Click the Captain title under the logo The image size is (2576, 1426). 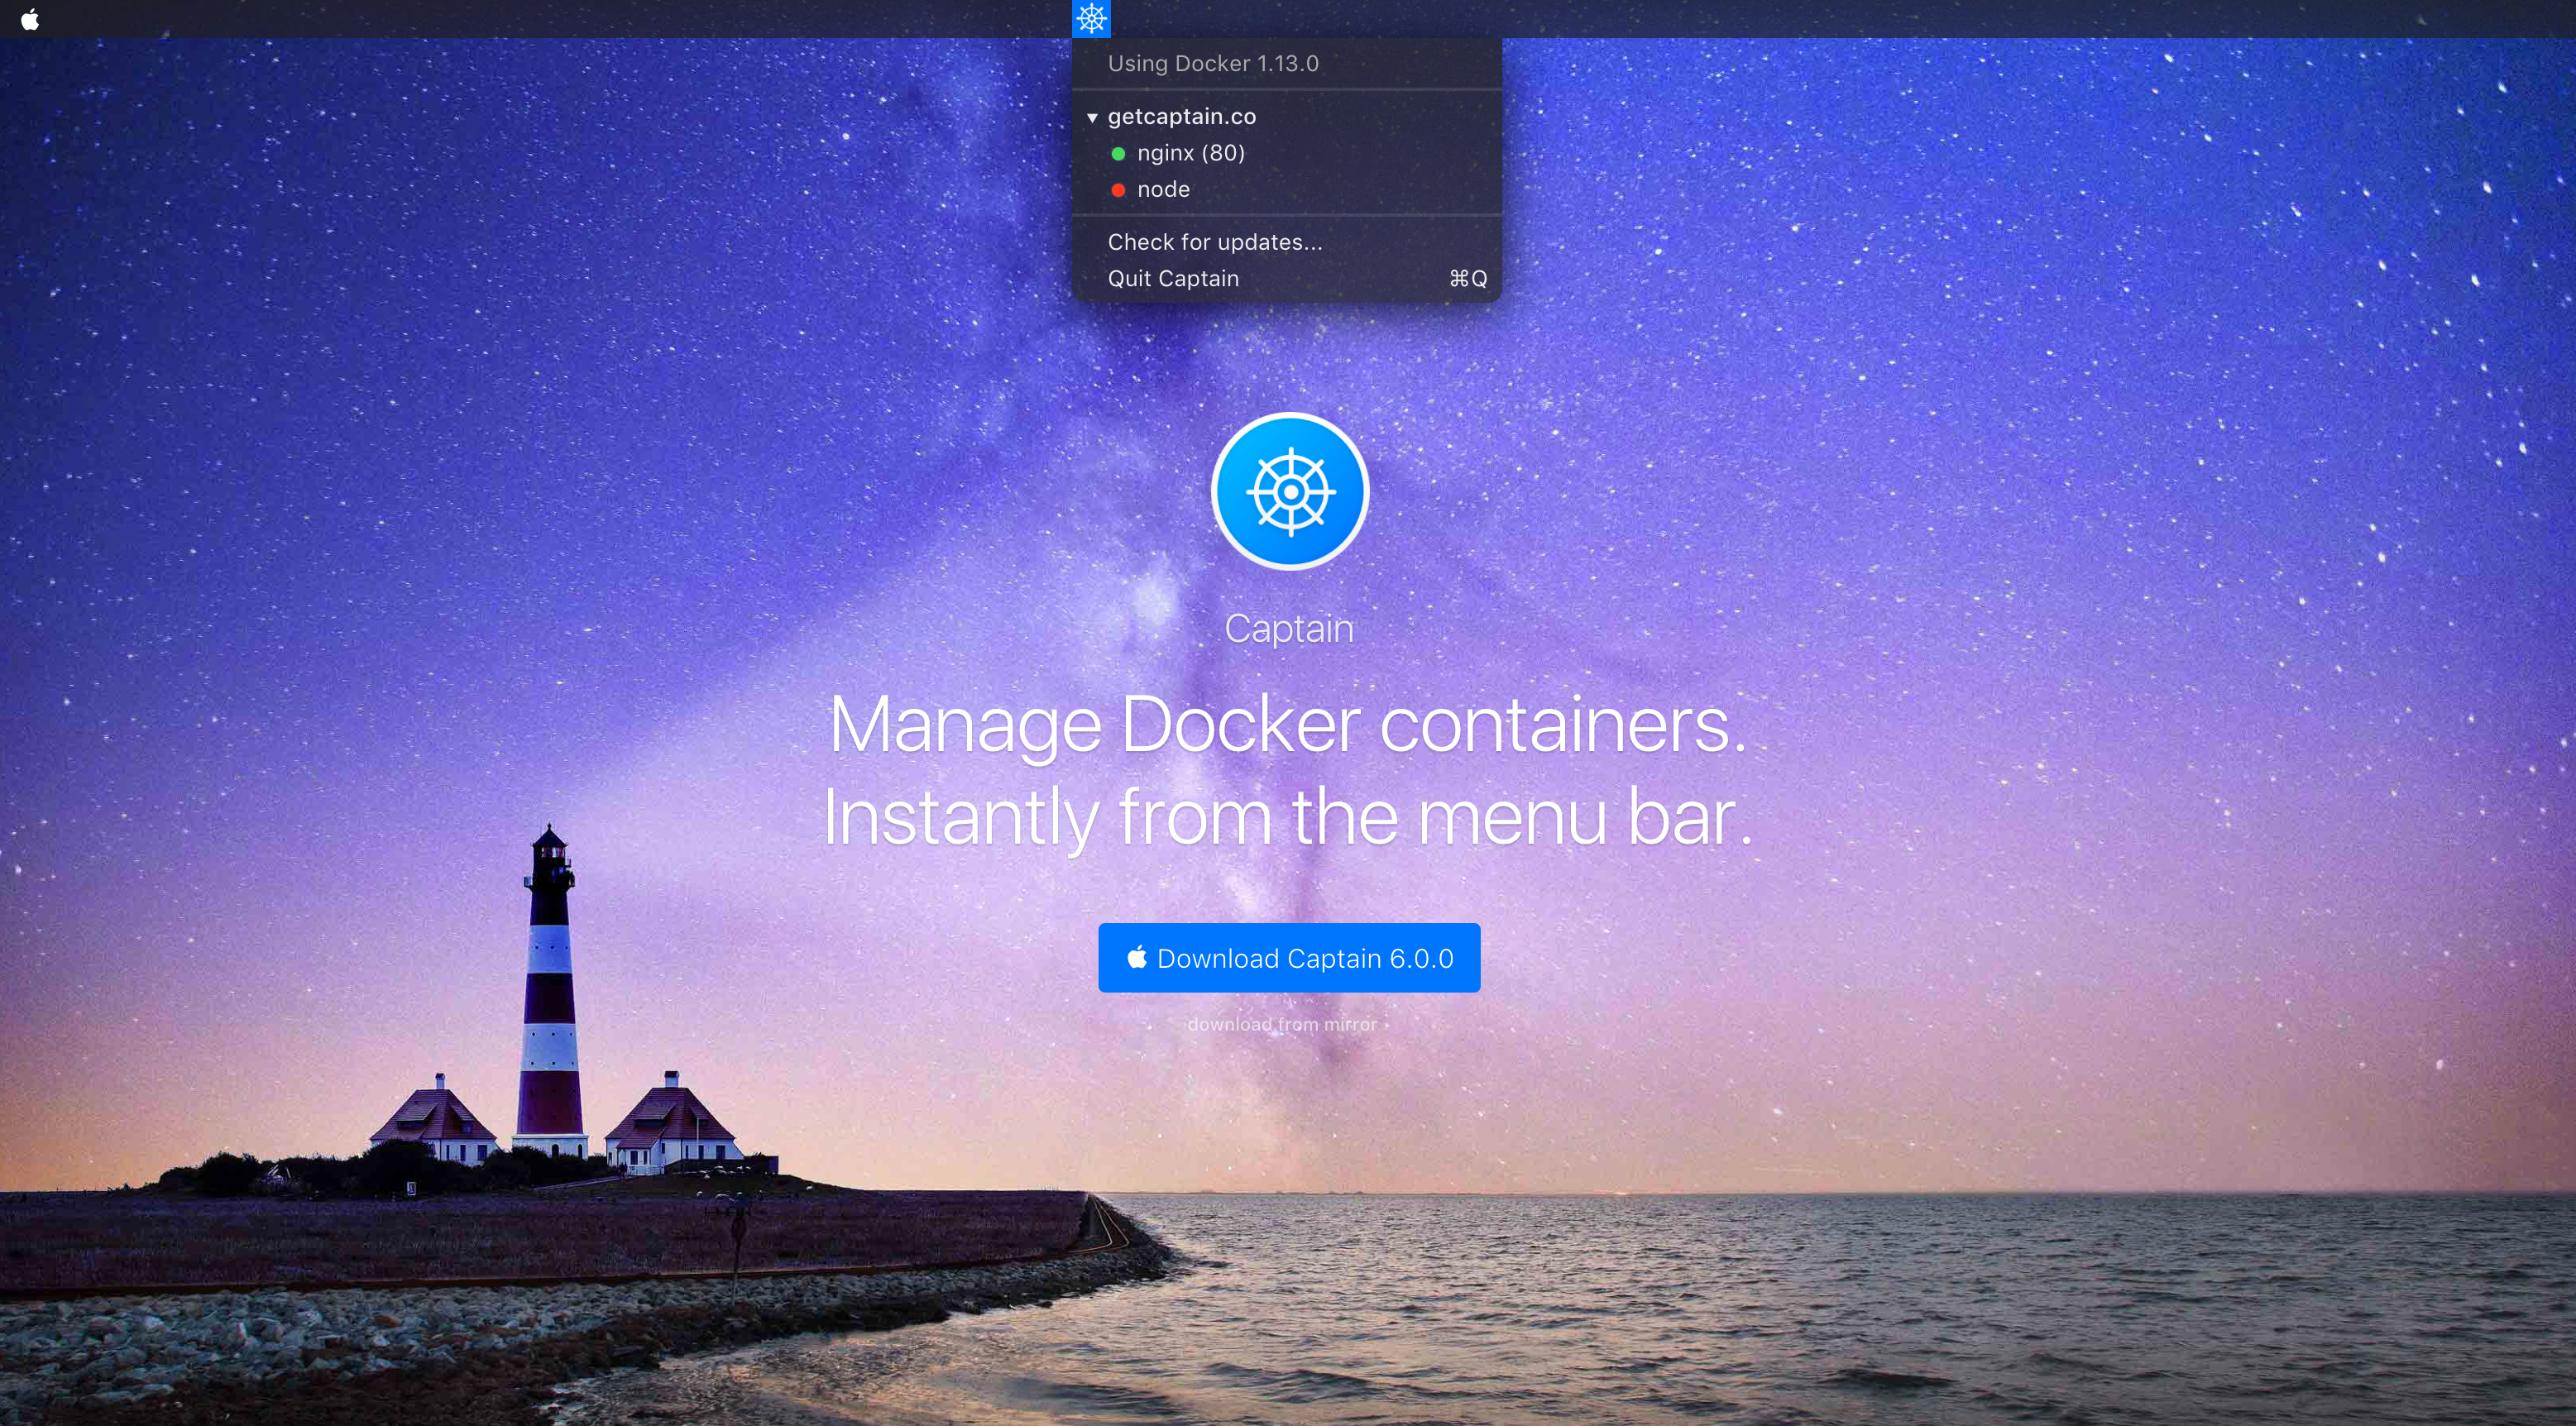1288,629
